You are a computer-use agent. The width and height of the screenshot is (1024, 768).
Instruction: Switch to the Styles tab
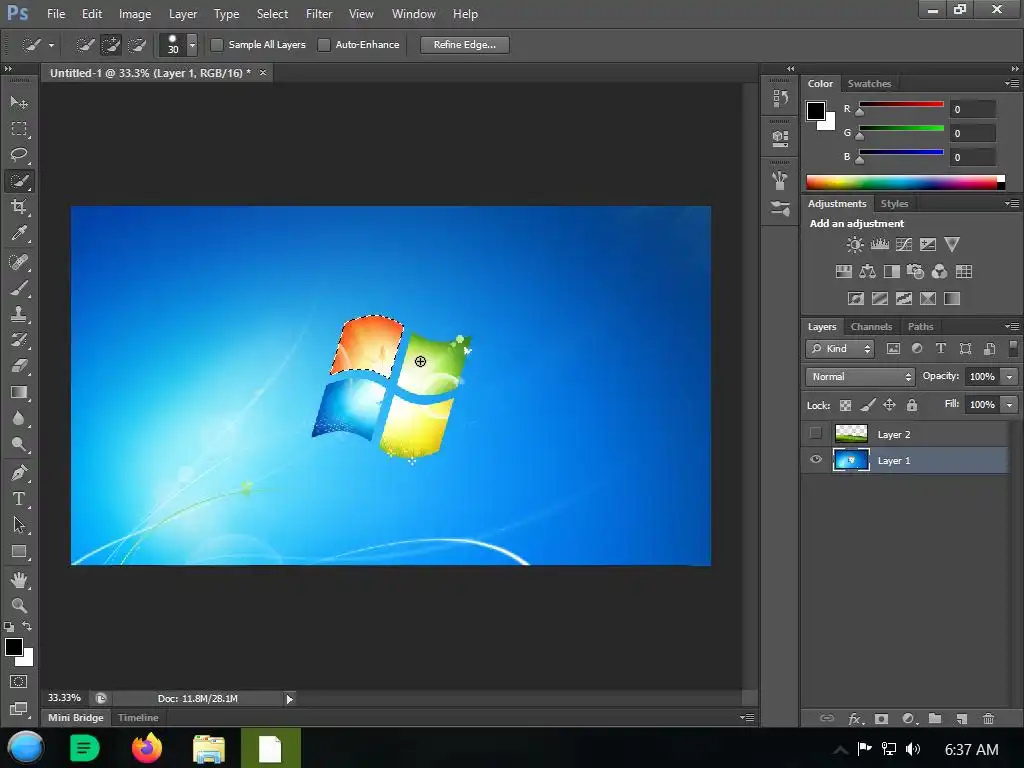pos(894,204)
